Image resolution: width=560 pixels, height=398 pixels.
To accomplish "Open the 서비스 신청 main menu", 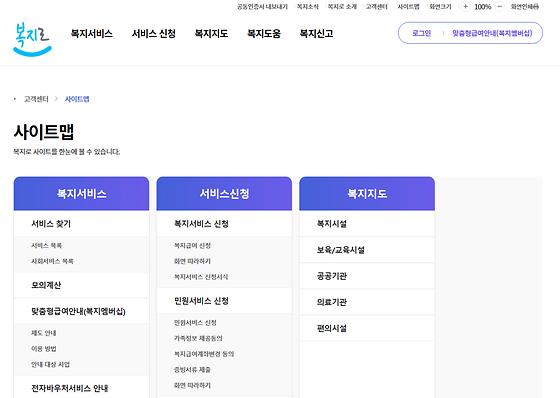I will click(154, 34).
